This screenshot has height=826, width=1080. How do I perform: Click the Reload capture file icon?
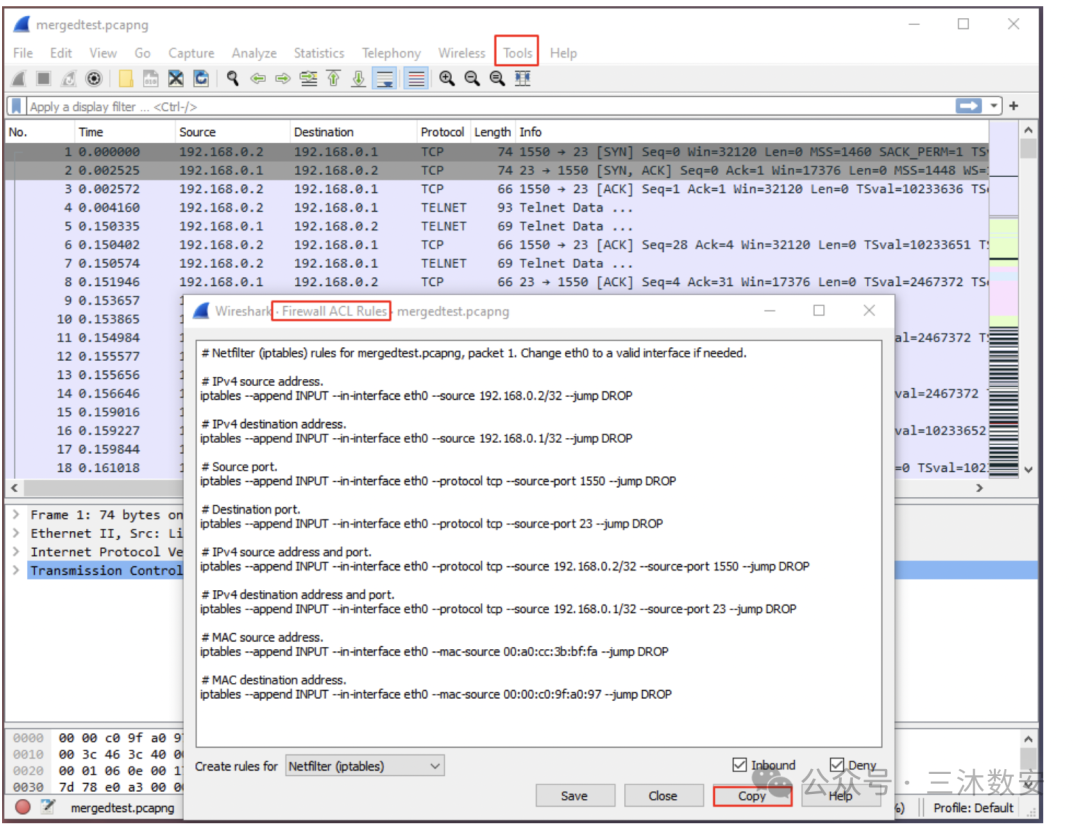[200, 79]
